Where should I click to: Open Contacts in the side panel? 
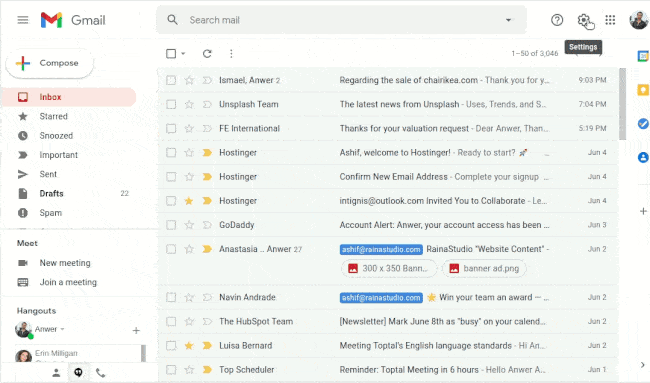coord(643,157)
